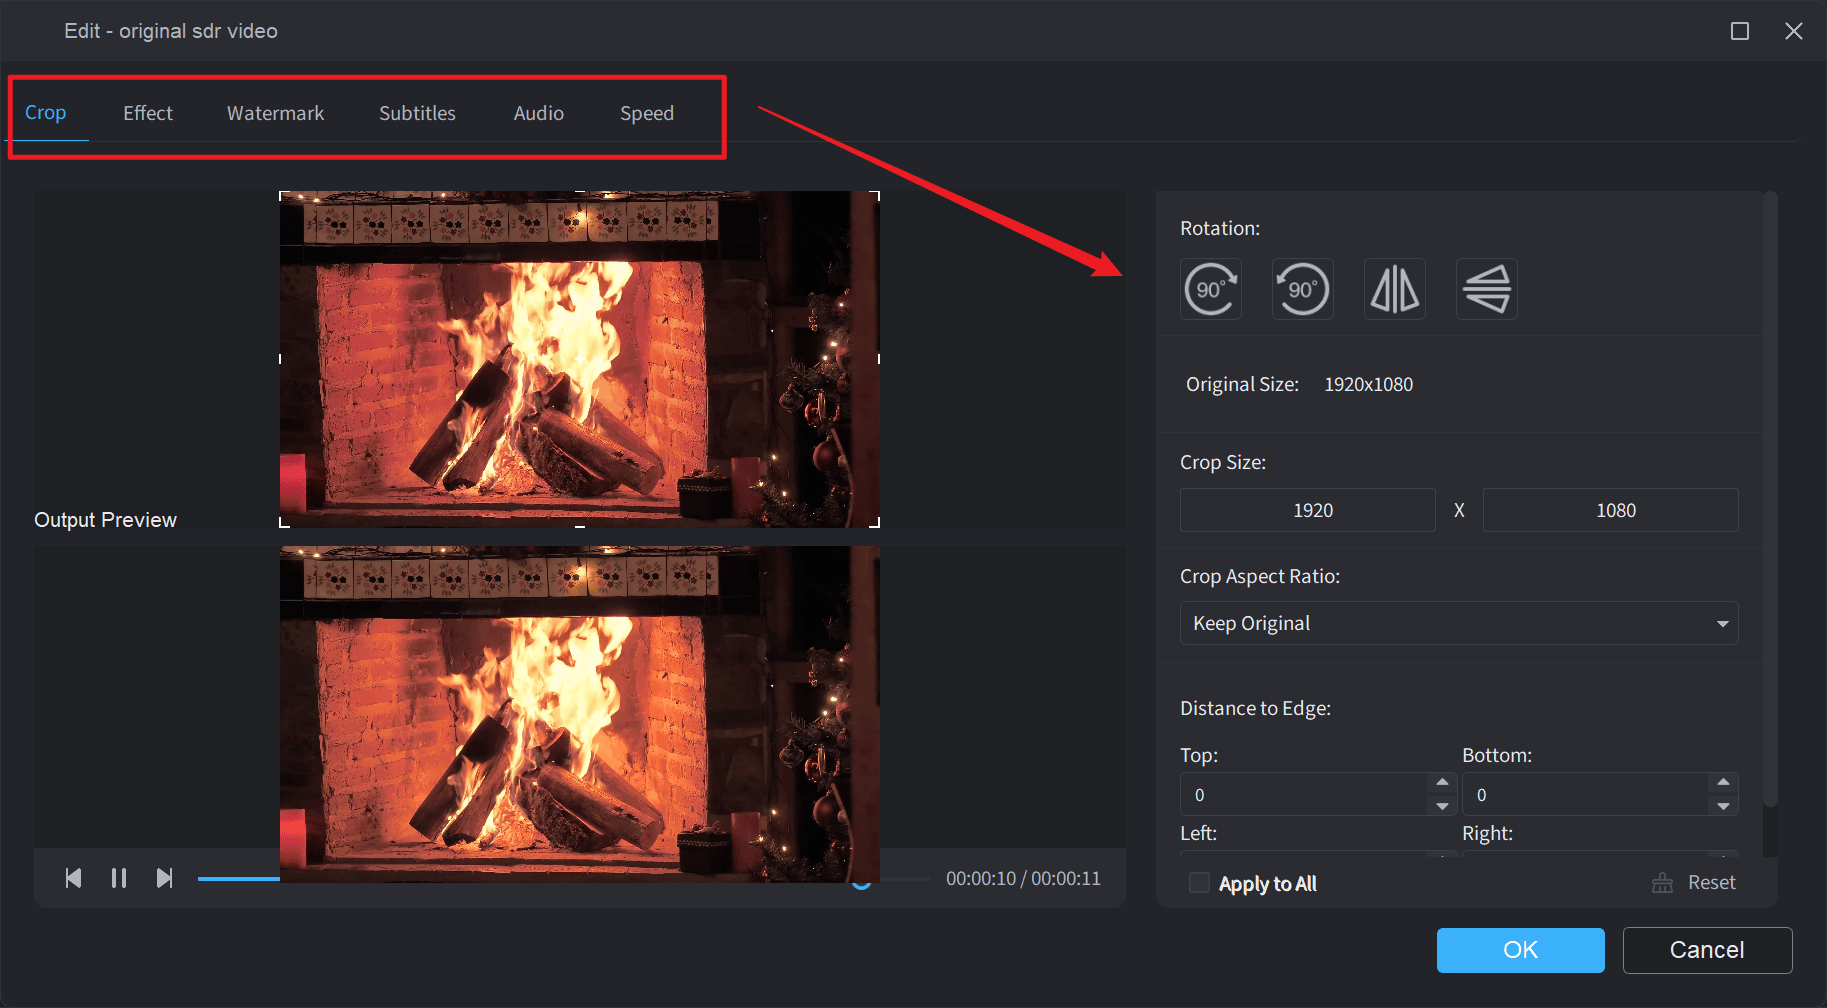Rotate video 90 degrees counterclockwise

[1303, 289]
